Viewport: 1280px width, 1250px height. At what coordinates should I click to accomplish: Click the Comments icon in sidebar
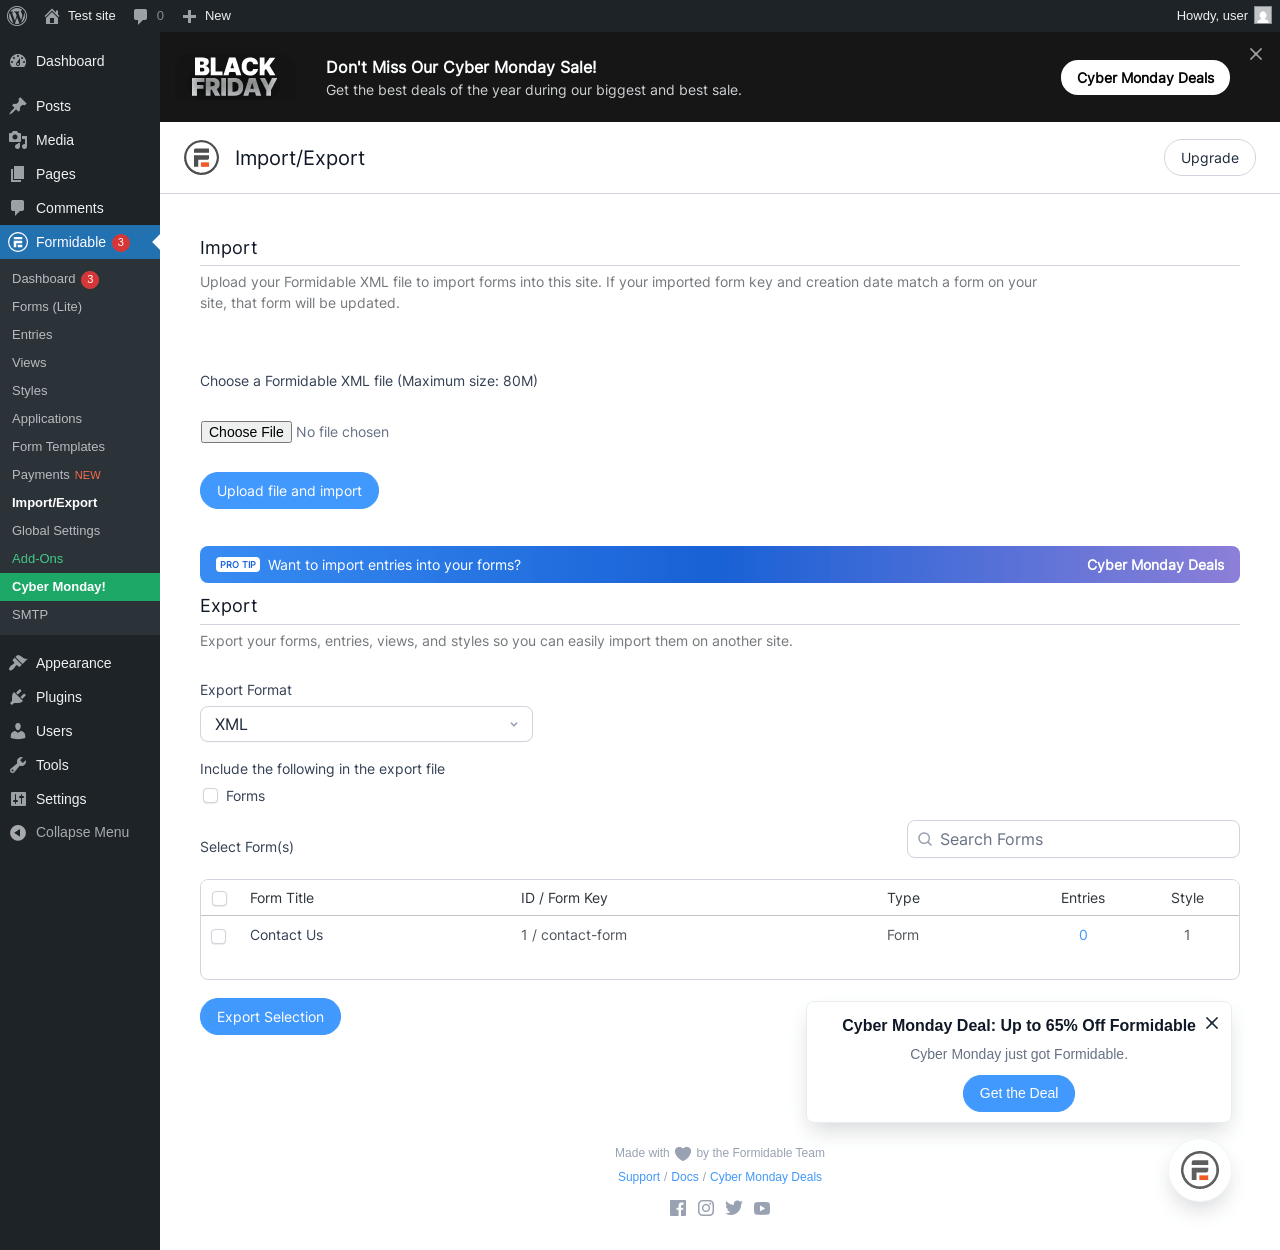coord(18,208)
